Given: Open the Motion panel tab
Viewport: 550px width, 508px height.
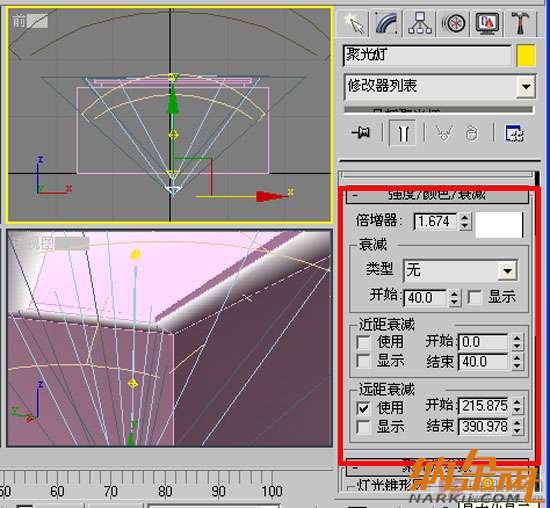Looking at the screenshot, I should pos(453,23).
